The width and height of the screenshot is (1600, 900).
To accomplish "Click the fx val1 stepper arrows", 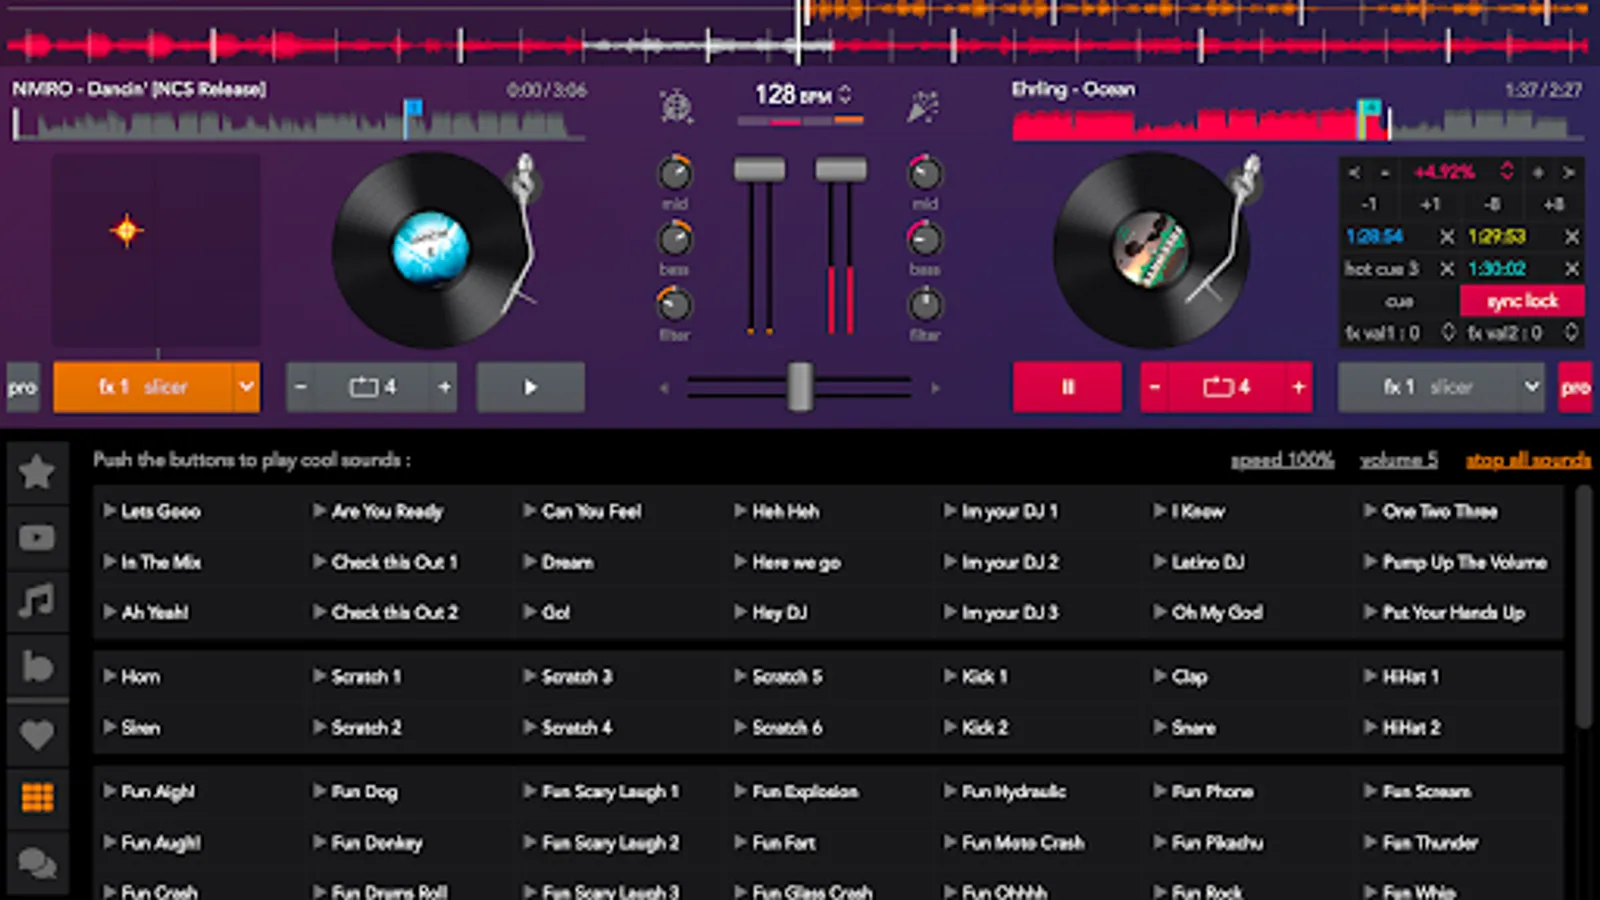I will coord(1447,332).
